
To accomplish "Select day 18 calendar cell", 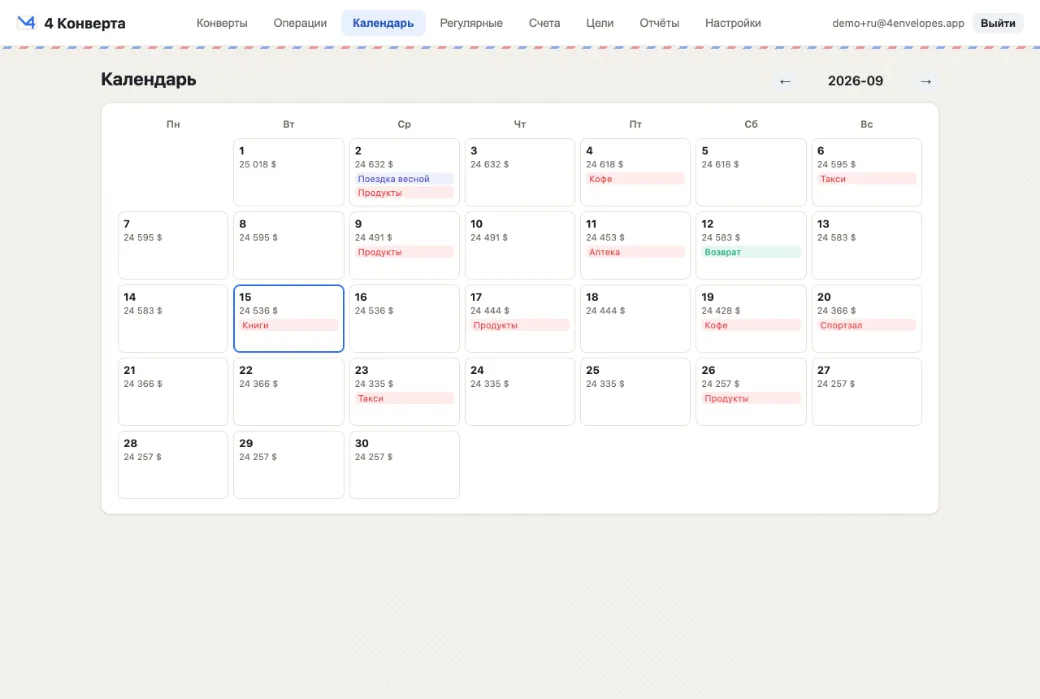I will pyautogui.click(x=635, y=318).
